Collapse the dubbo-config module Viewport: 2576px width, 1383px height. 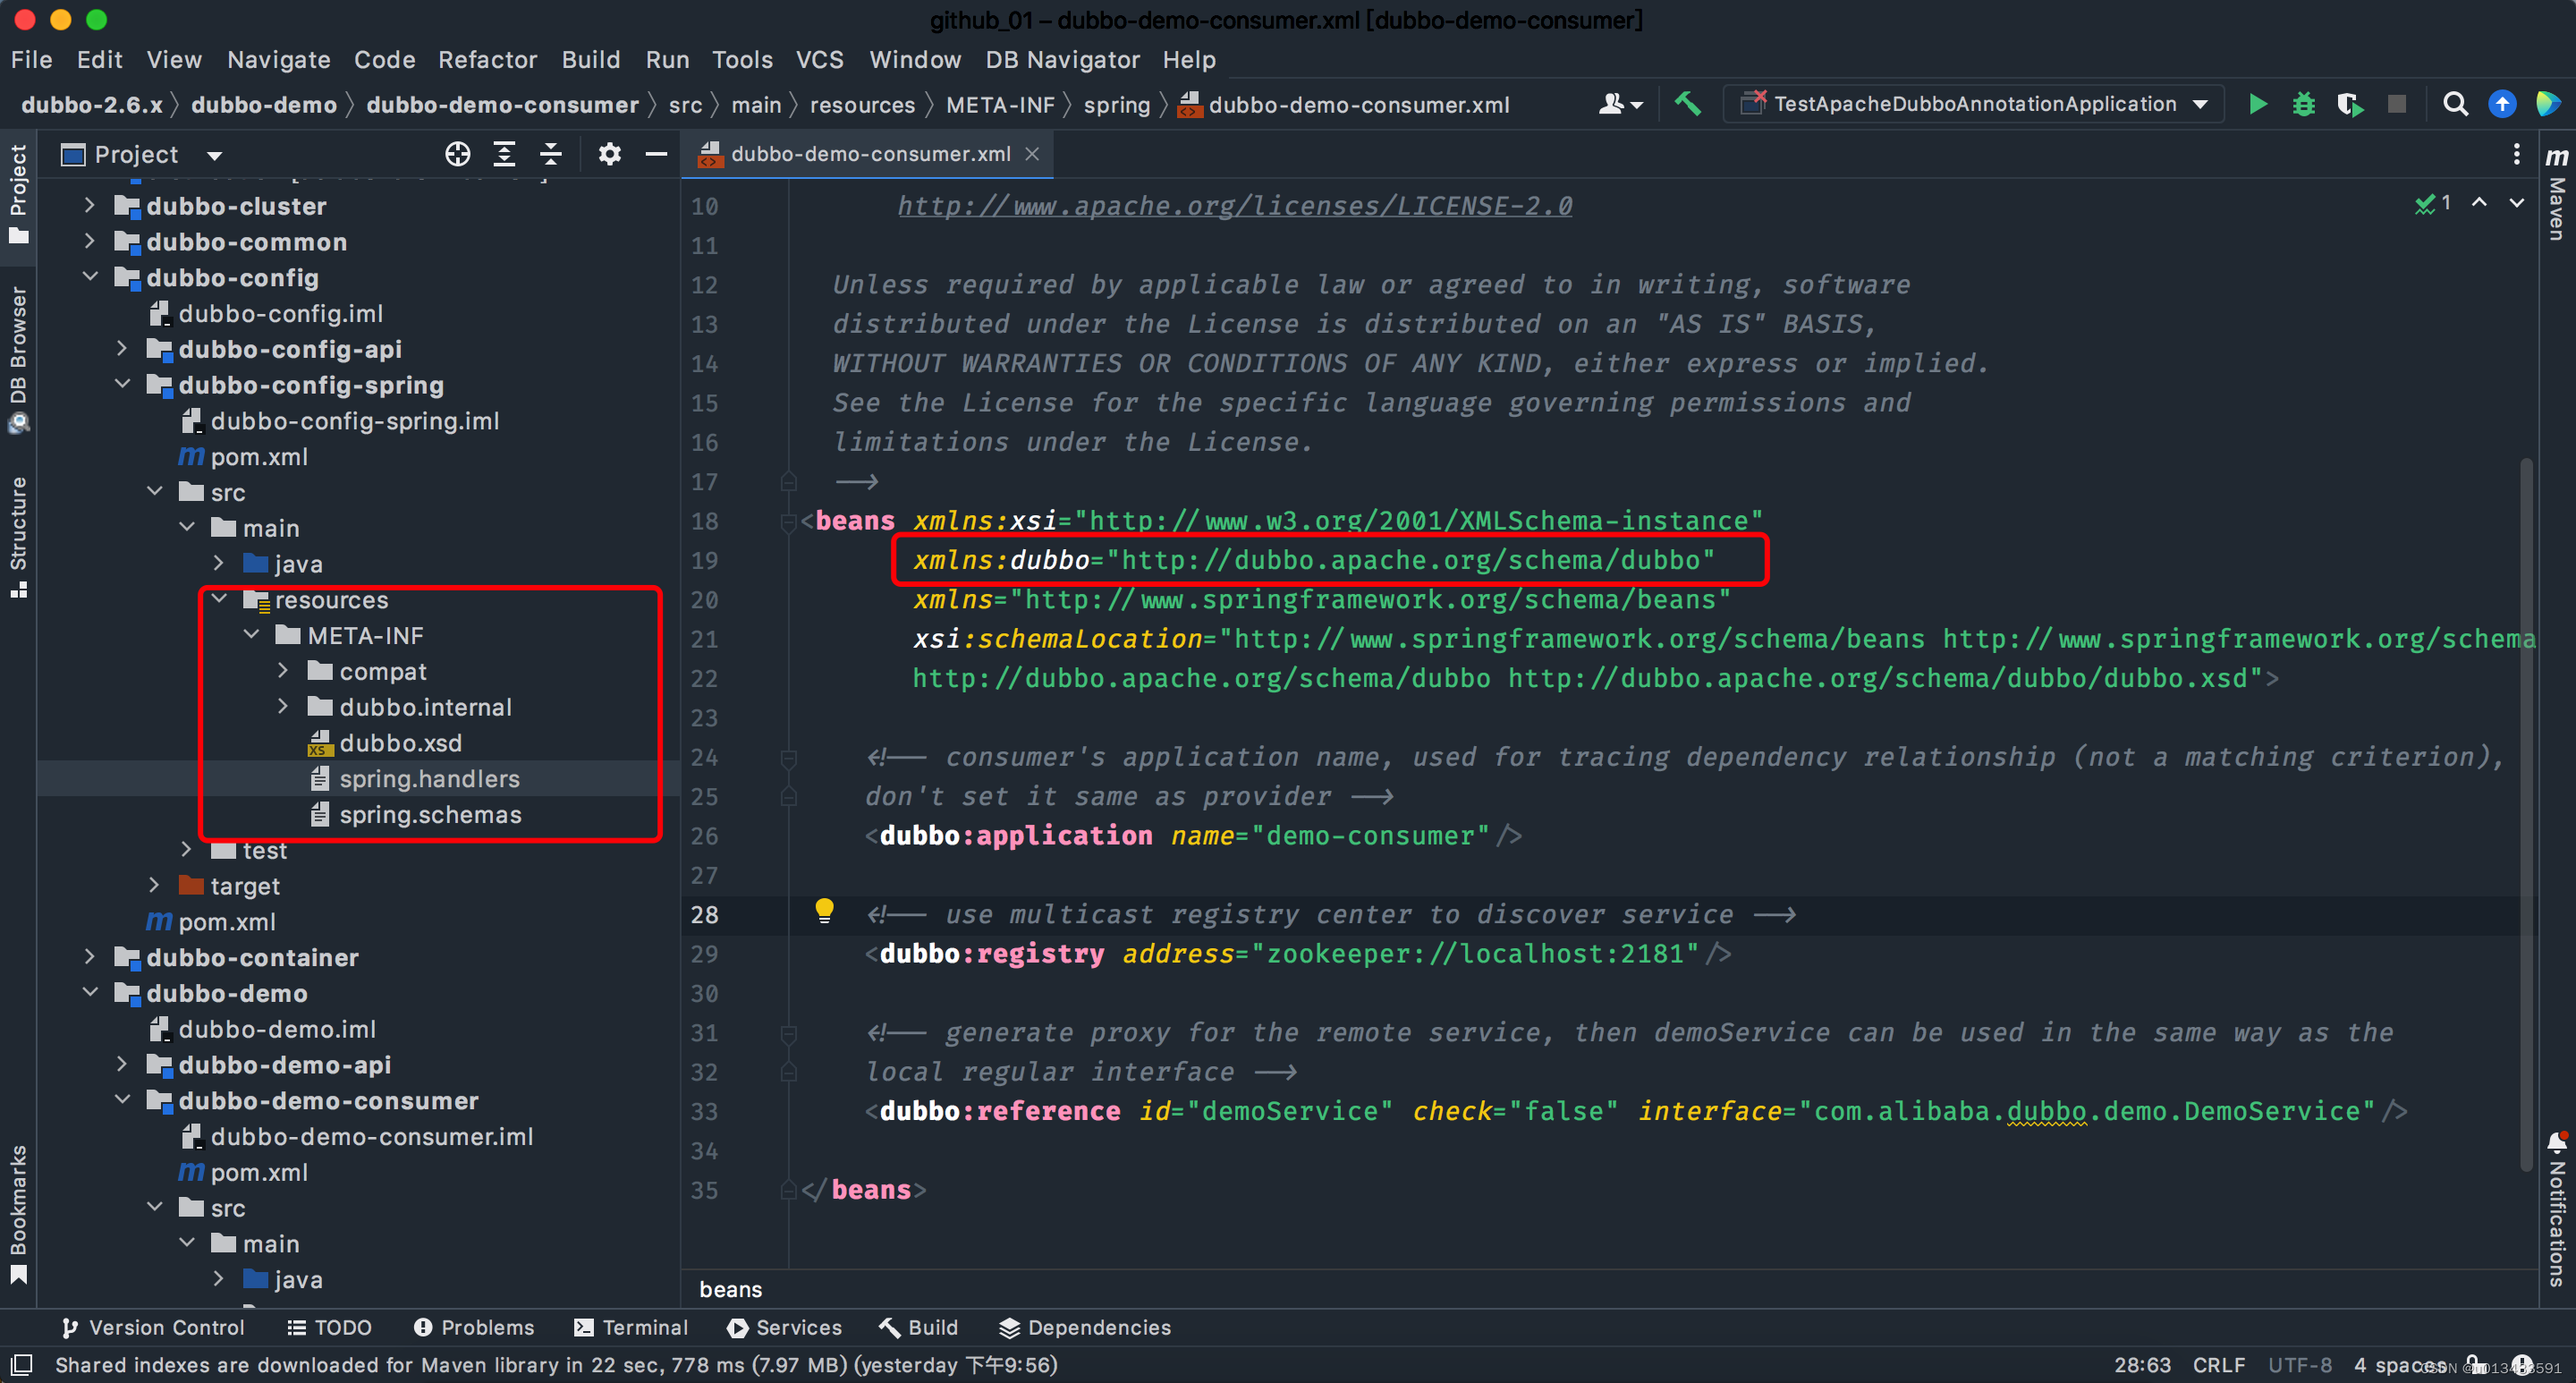pos(90,276)
